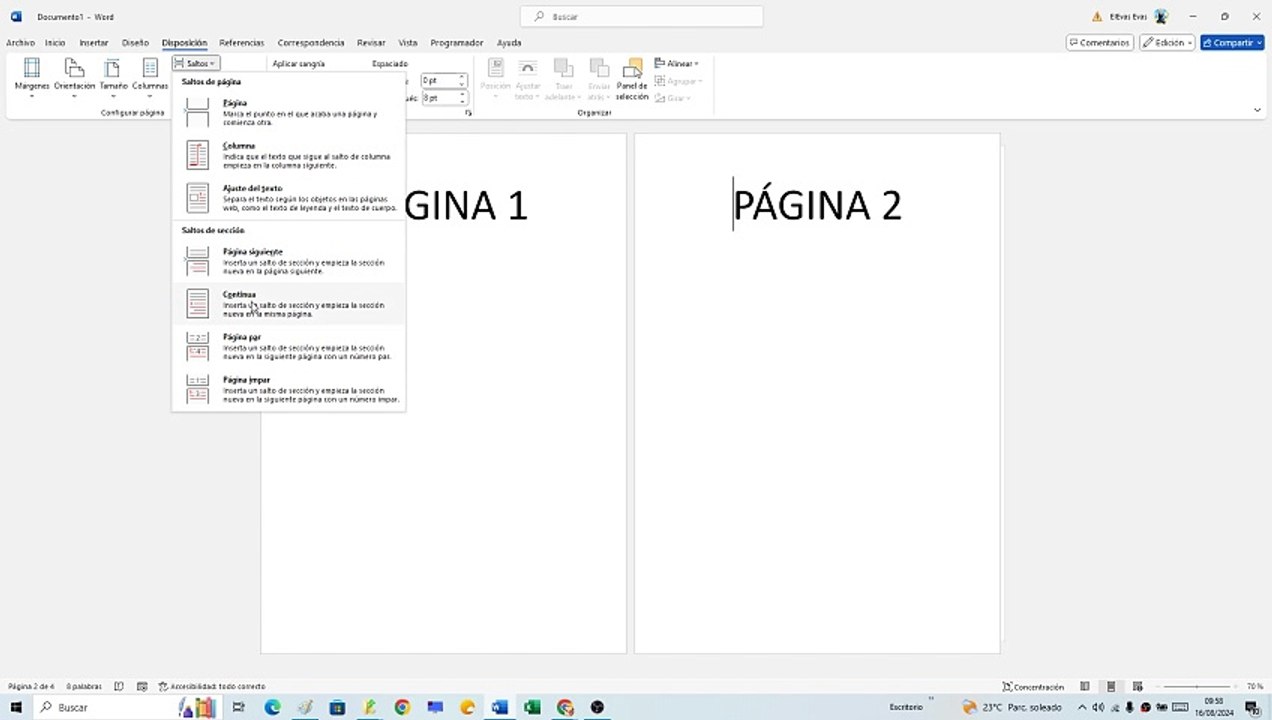Open the Alinear dropdown
Screen dimensions: 1272x720
pos(677,63)
